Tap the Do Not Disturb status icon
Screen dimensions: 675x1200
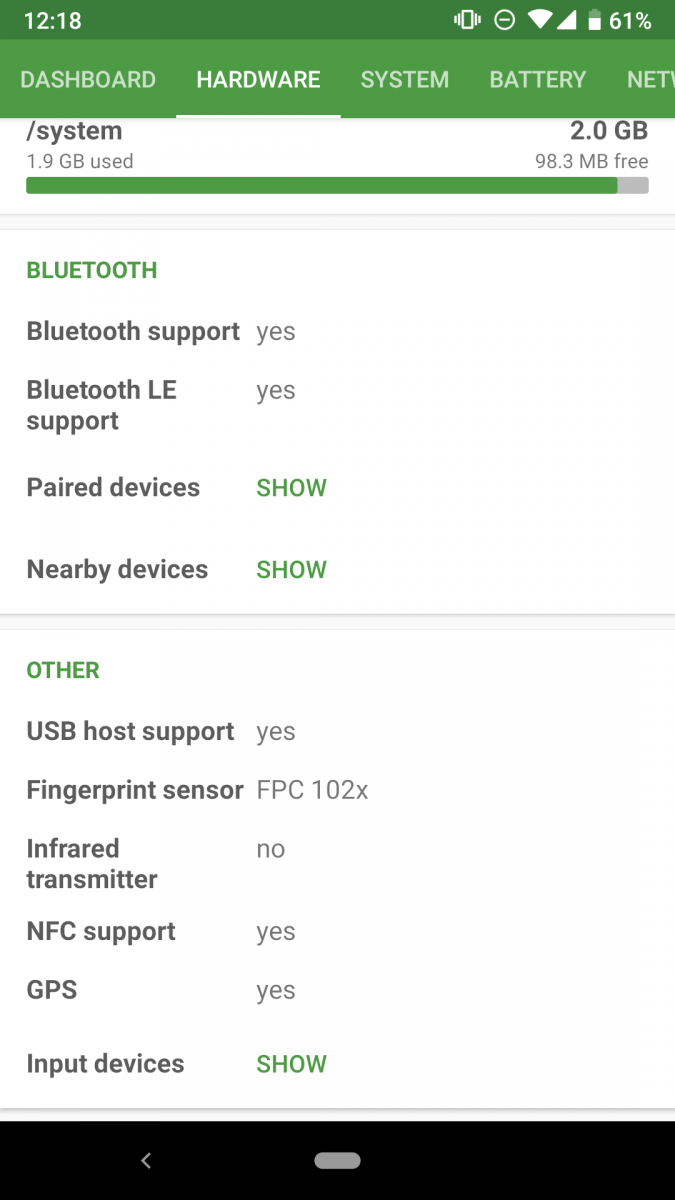tap(504, 19)
